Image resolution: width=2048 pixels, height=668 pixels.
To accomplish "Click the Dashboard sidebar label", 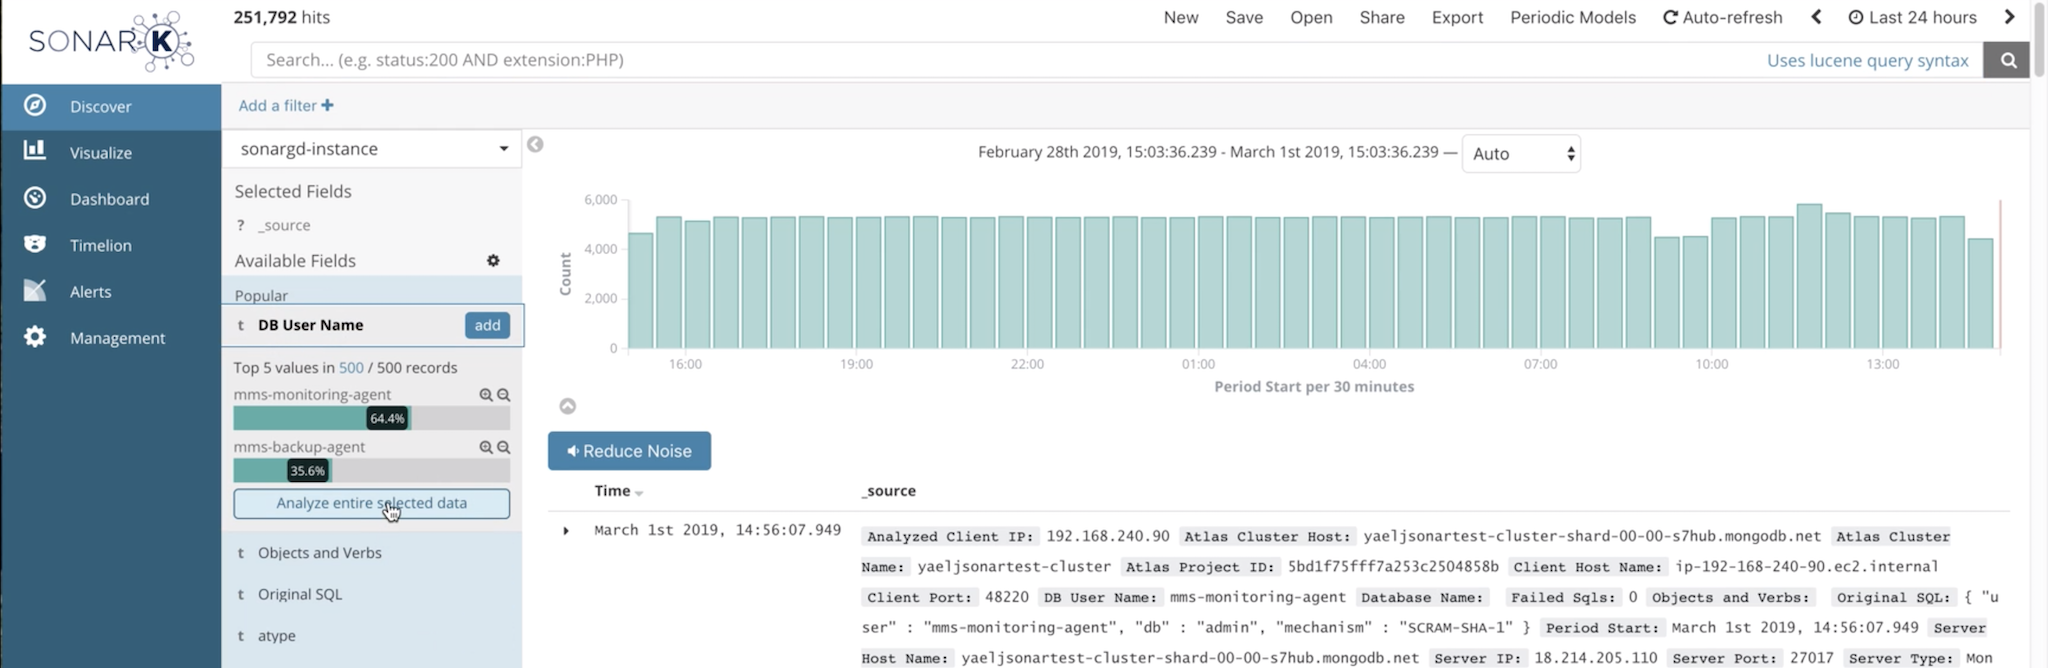I will 109,199.
